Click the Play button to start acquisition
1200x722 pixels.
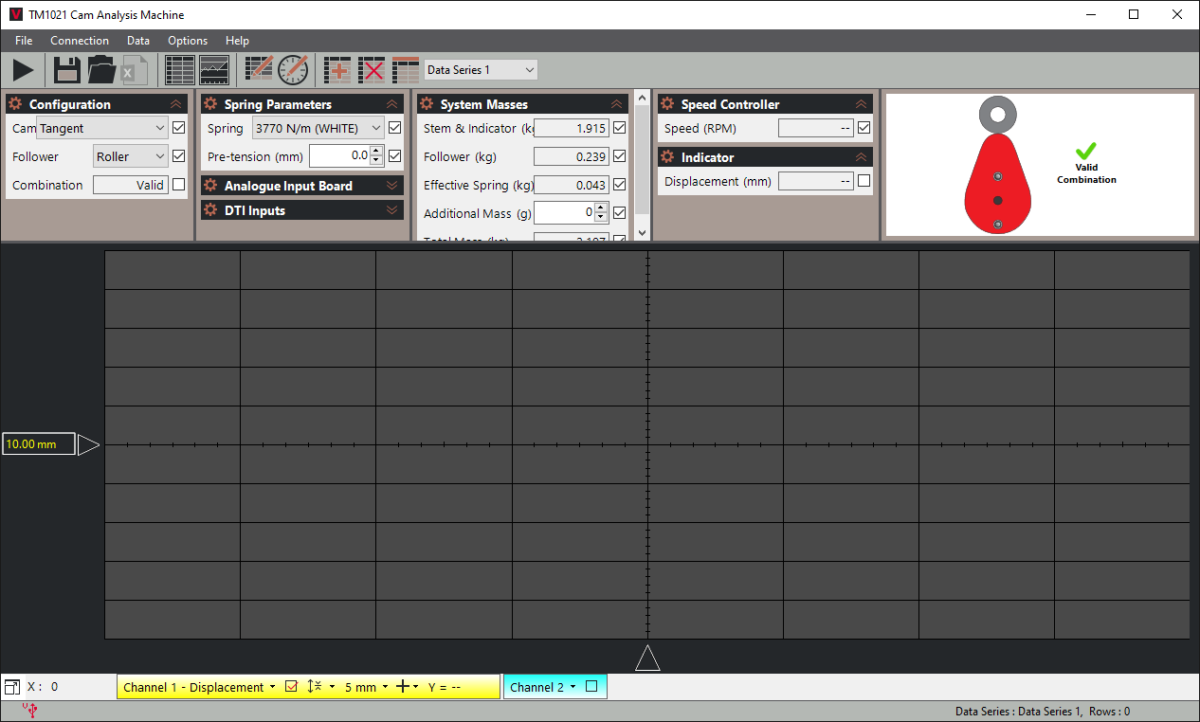[22, 70]
